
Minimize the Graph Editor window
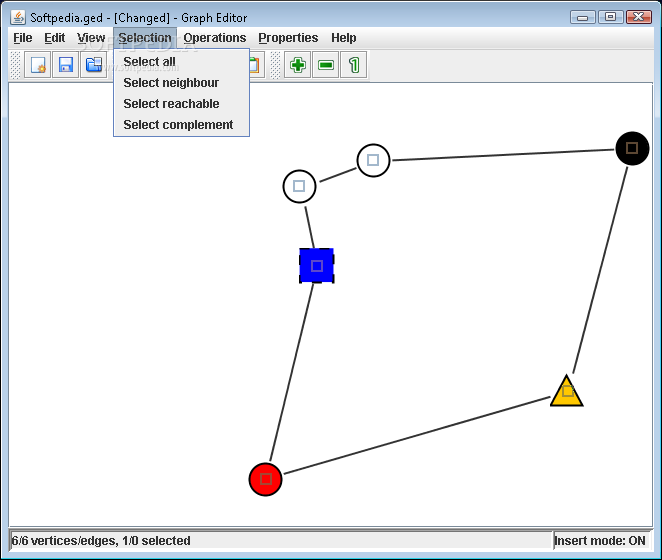click(x=583, y=17)
